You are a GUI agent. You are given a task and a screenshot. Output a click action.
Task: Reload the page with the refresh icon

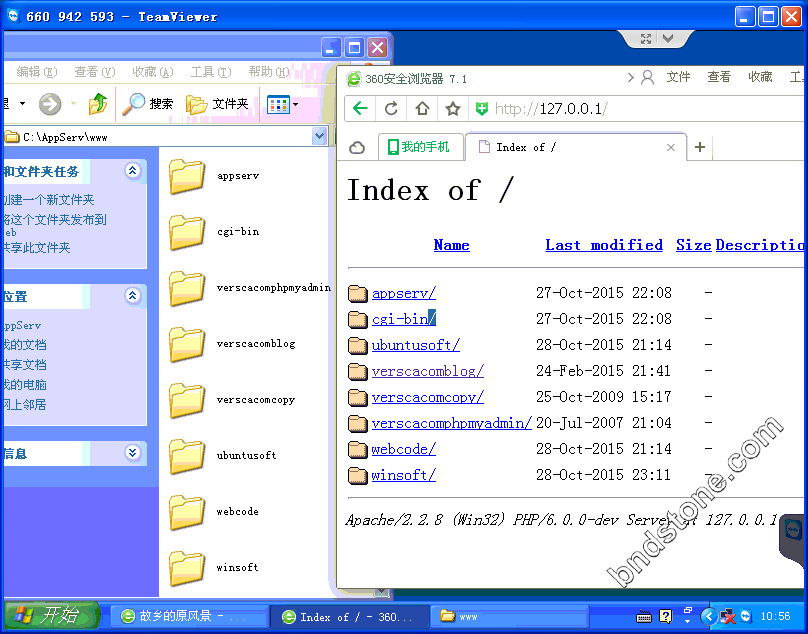(x=391, y=109)
